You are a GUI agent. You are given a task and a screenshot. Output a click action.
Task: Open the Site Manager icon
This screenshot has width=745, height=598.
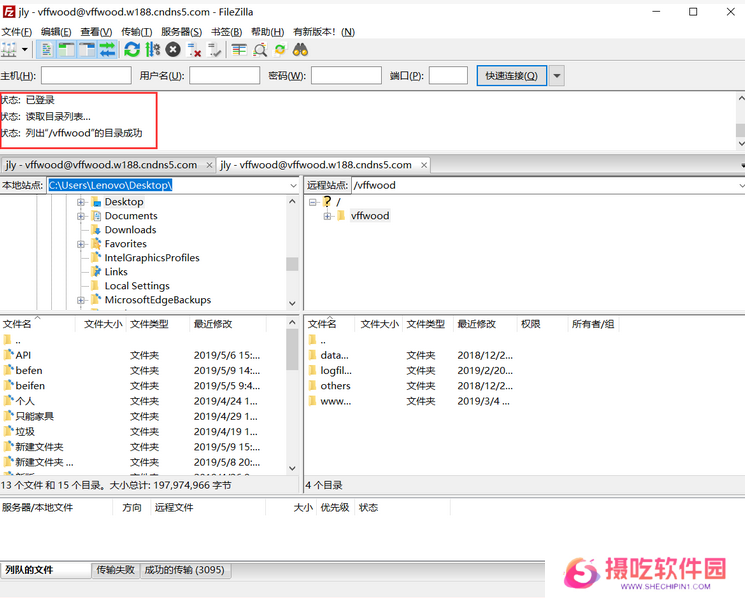coord(10,49)
